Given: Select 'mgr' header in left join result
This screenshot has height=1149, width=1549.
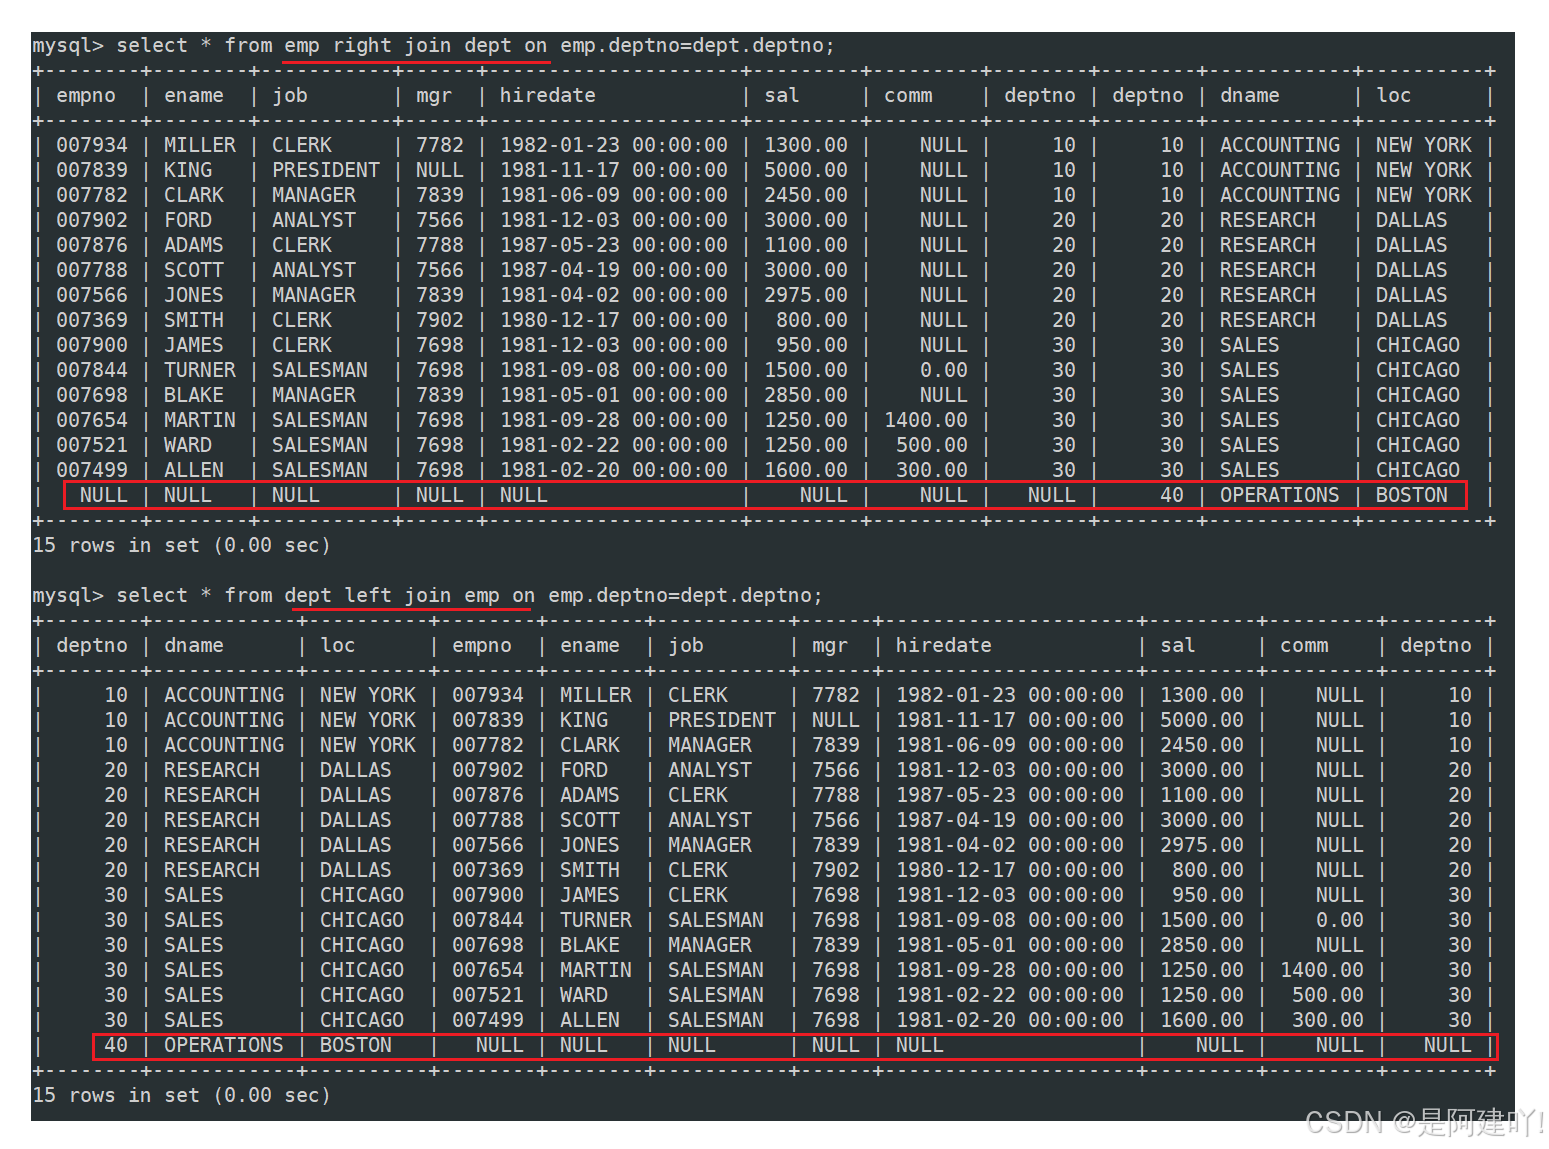Looking at the screenshot, I should (830, 646).
